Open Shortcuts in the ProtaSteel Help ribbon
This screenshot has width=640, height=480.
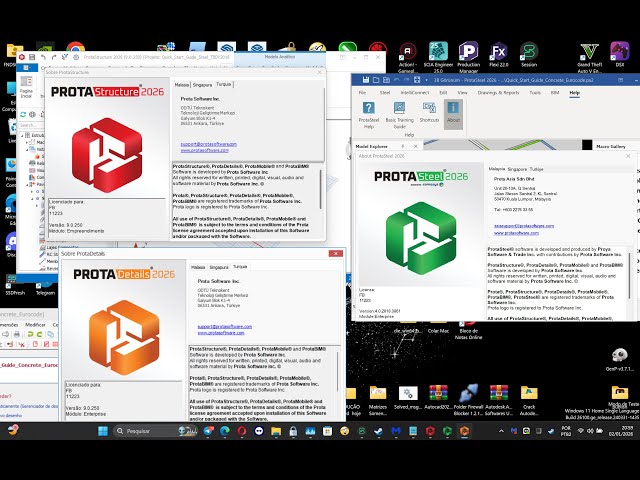click(x=429, y=113)
